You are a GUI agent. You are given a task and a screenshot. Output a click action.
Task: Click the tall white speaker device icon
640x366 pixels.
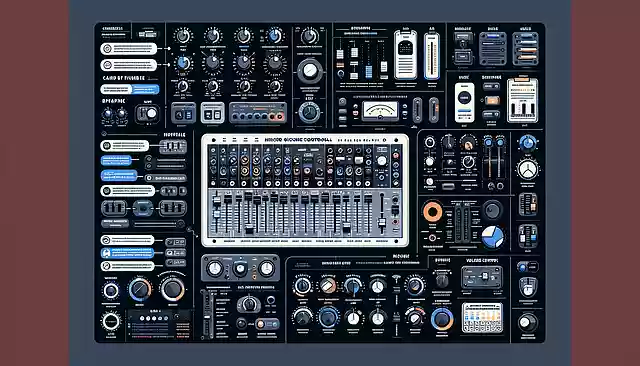(x=405, y=55)
